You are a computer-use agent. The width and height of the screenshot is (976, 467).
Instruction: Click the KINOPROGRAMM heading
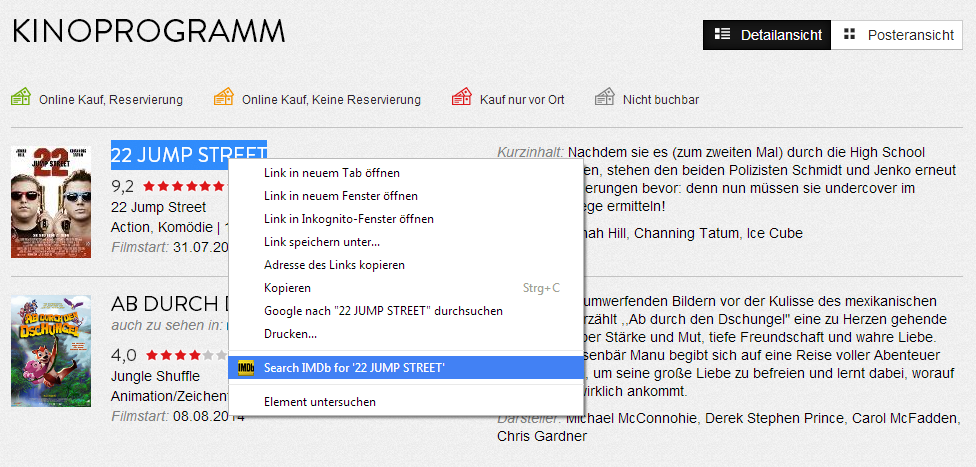(x=149, y=32)
